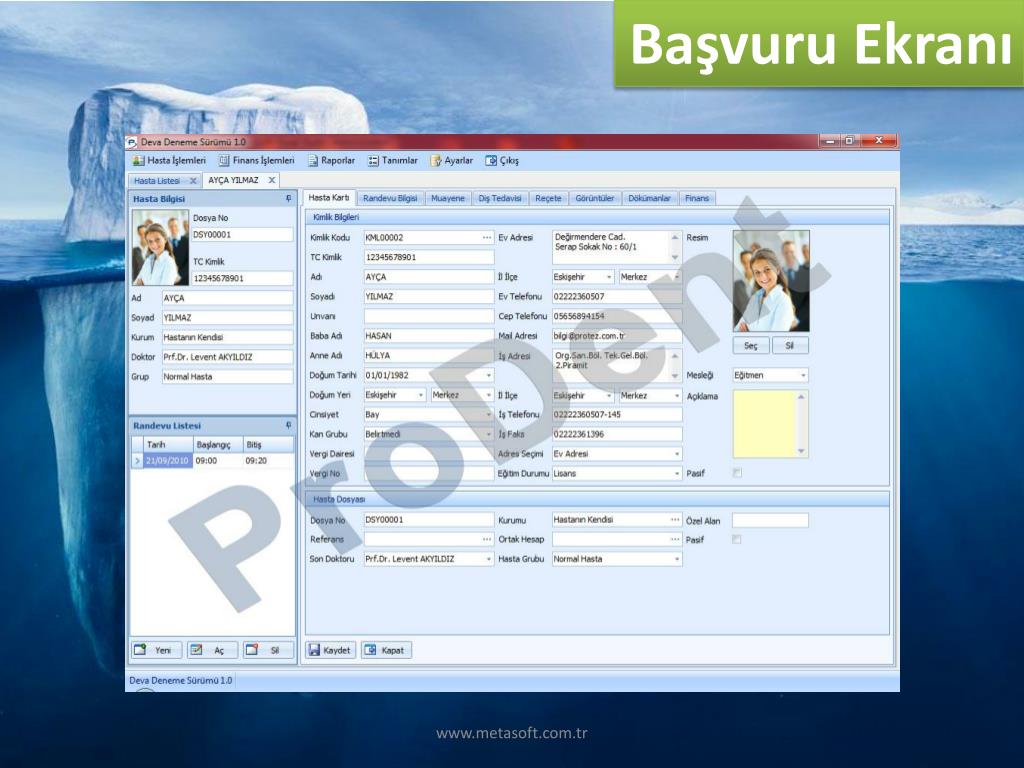Open the Cinsiyet dropdown

pos(488,415)
